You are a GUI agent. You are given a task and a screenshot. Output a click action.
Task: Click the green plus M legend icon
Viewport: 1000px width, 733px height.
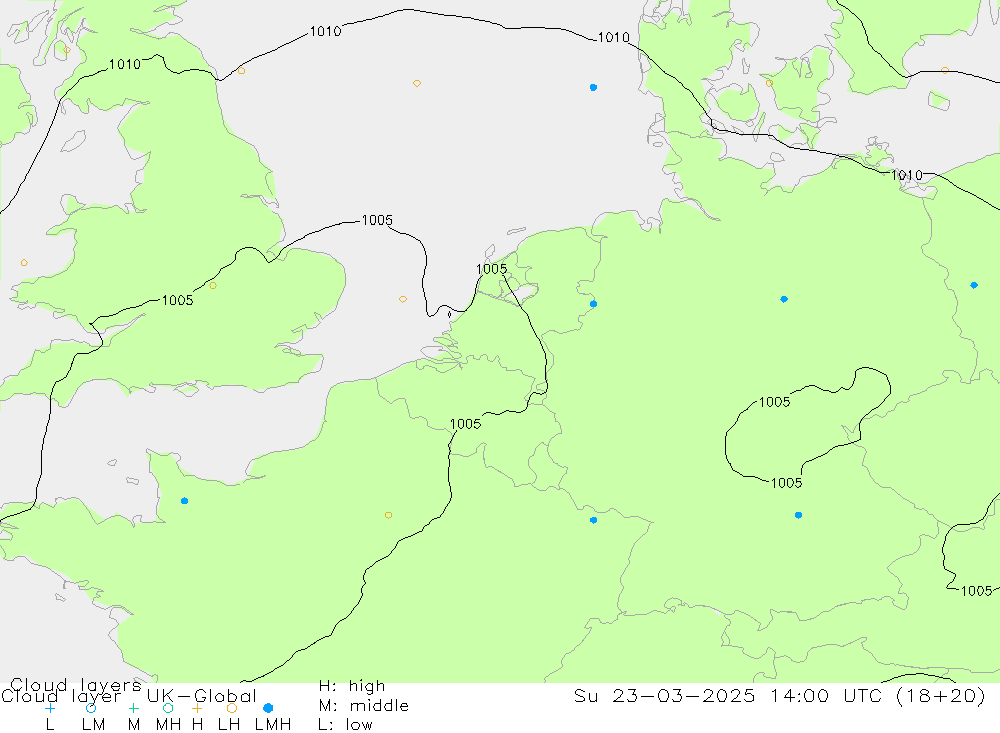133,708
